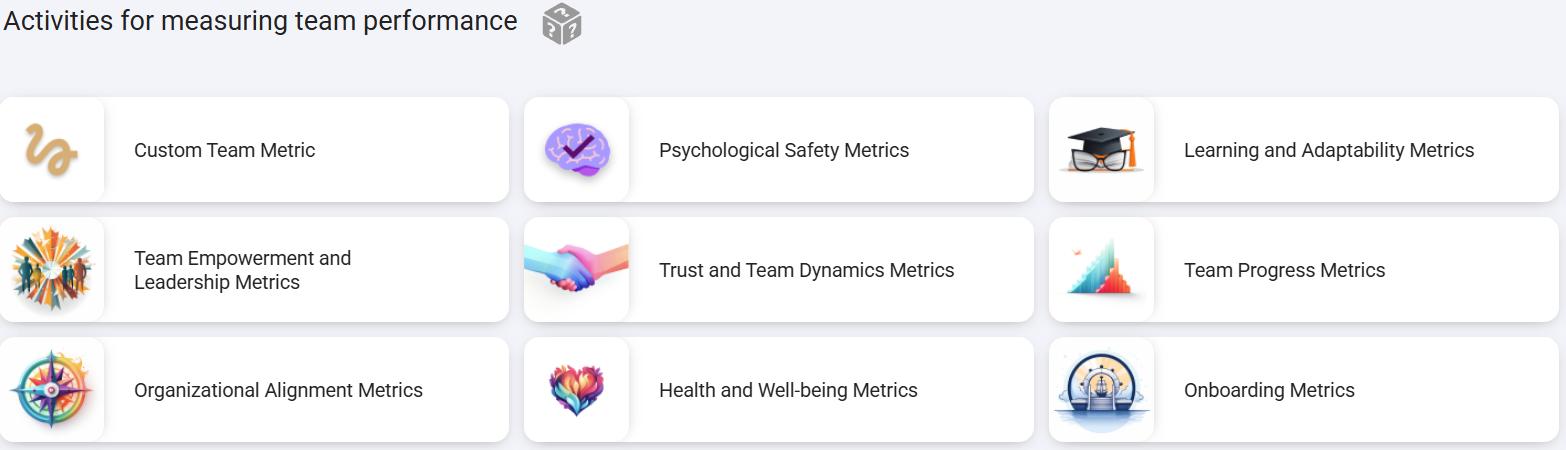Click the compass rose icon
The image size is (1566, 450).
52,390
